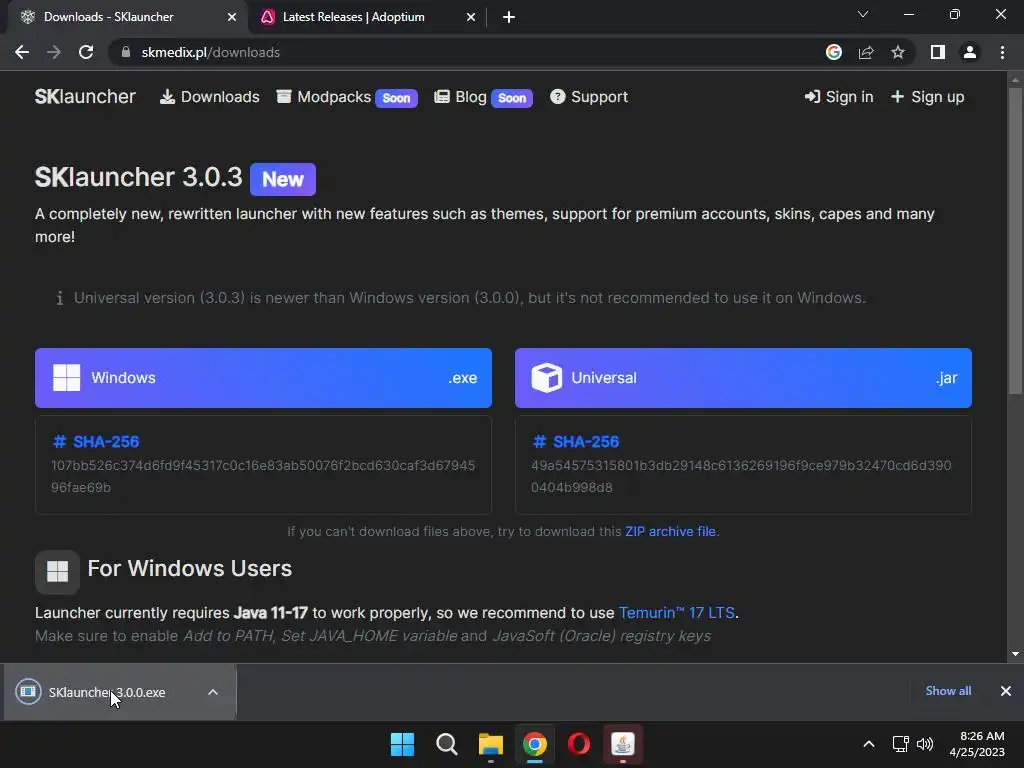Image resolution: width=1024 pixels, height=768 pixels.
Task: Close the downloads bar
Action: [x=1006, y=691]
